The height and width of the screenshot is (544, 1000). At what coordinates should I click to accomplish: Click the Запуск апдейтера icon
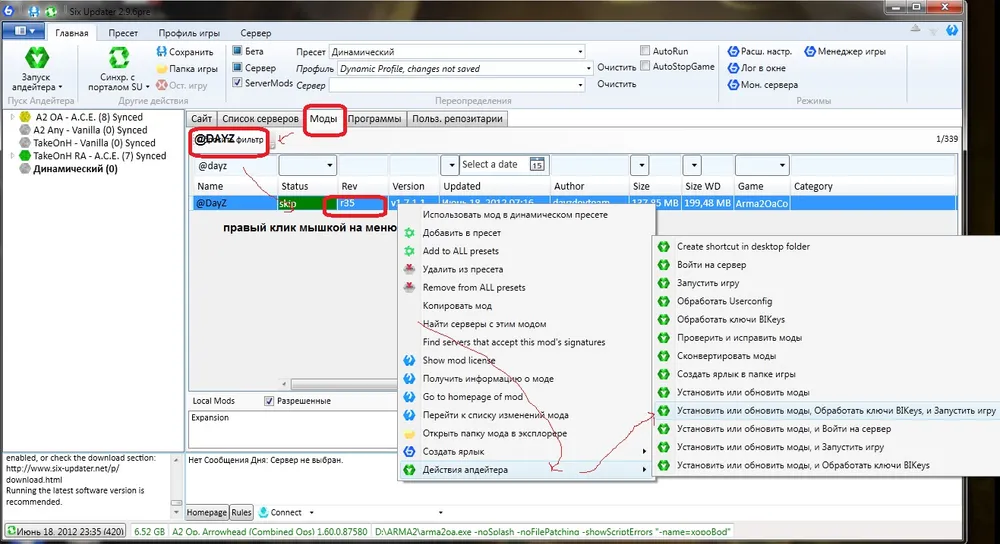(36, 58)
